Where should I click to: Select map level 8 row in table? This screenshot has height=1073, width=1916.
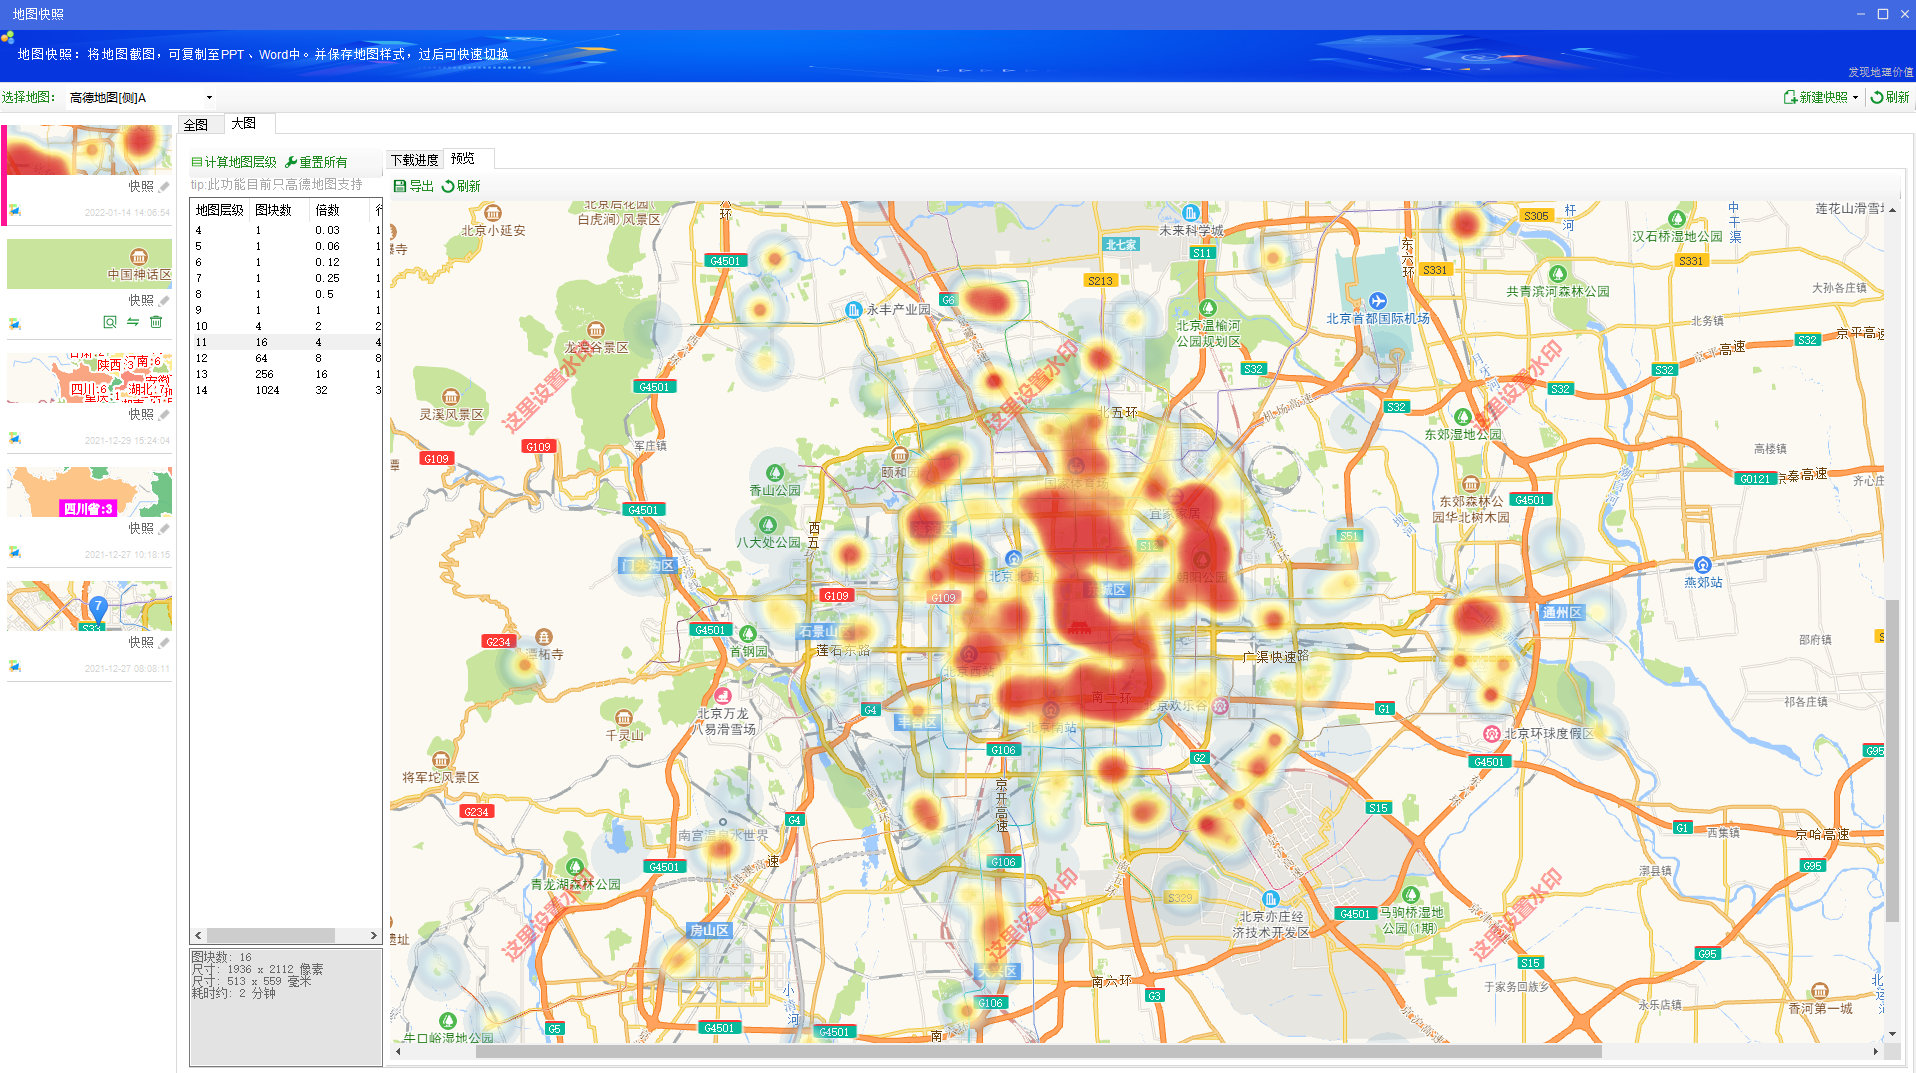pyautogui.click(x=286, y=294)
